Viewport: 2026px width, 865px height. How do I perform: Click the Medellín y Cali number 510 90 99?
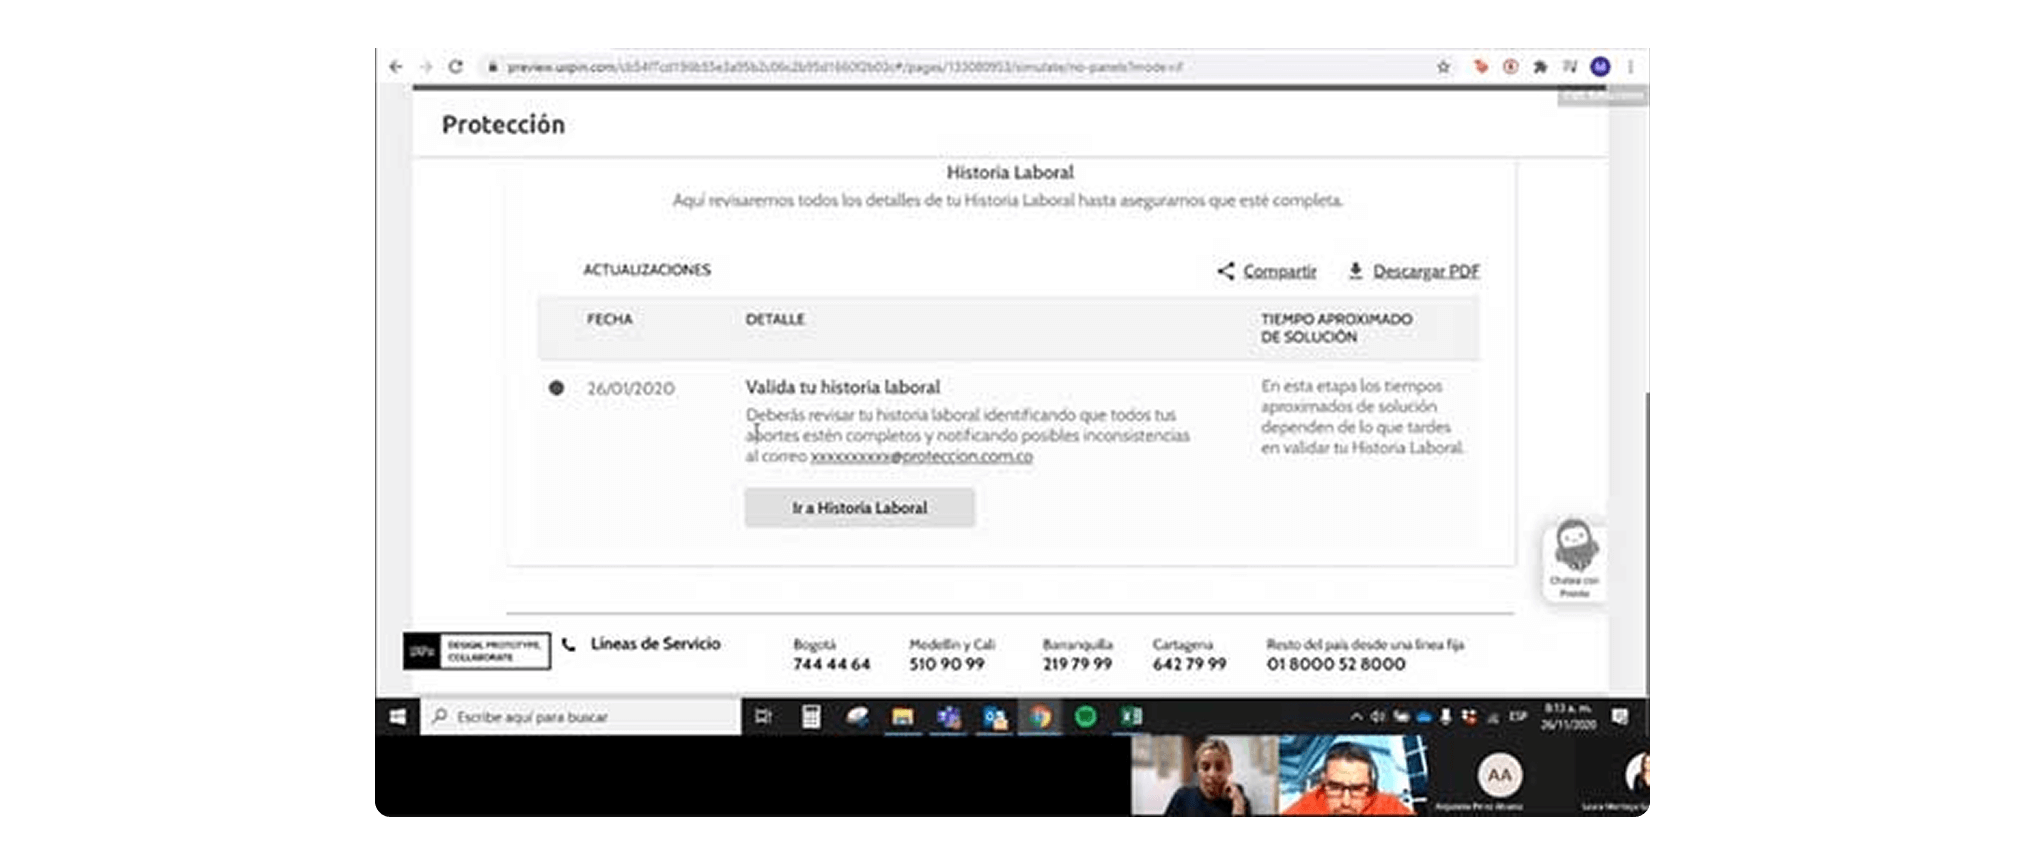coord(946,664)
